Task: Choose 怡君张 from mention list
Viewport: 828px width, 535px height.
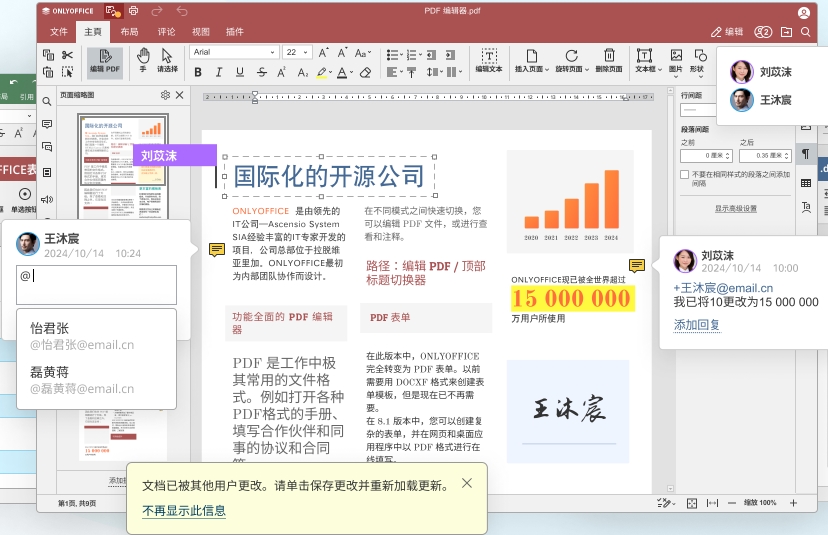Action: point(96,336)
